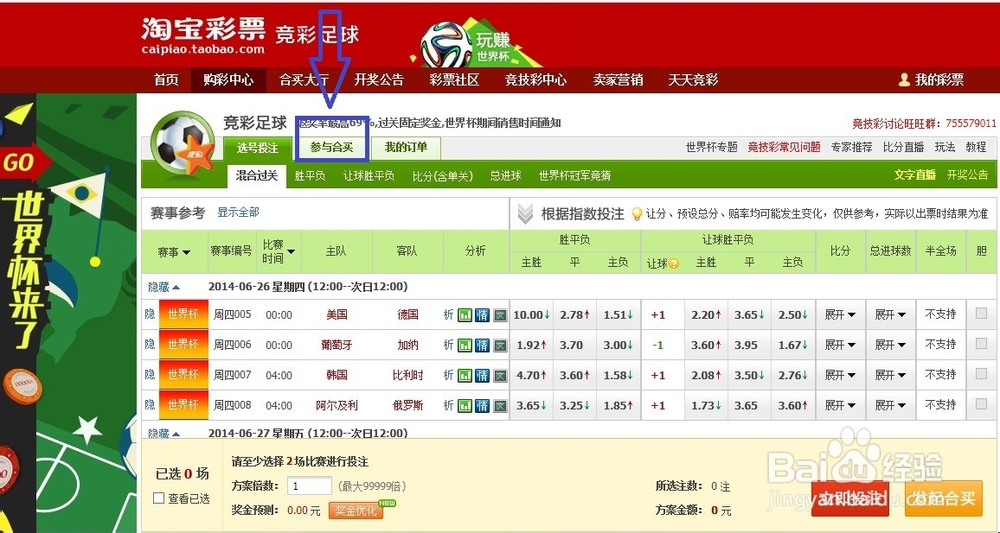Open the 文字直播 link
This screenshot has width=1000, height=533.
click(x=915, y=175)
